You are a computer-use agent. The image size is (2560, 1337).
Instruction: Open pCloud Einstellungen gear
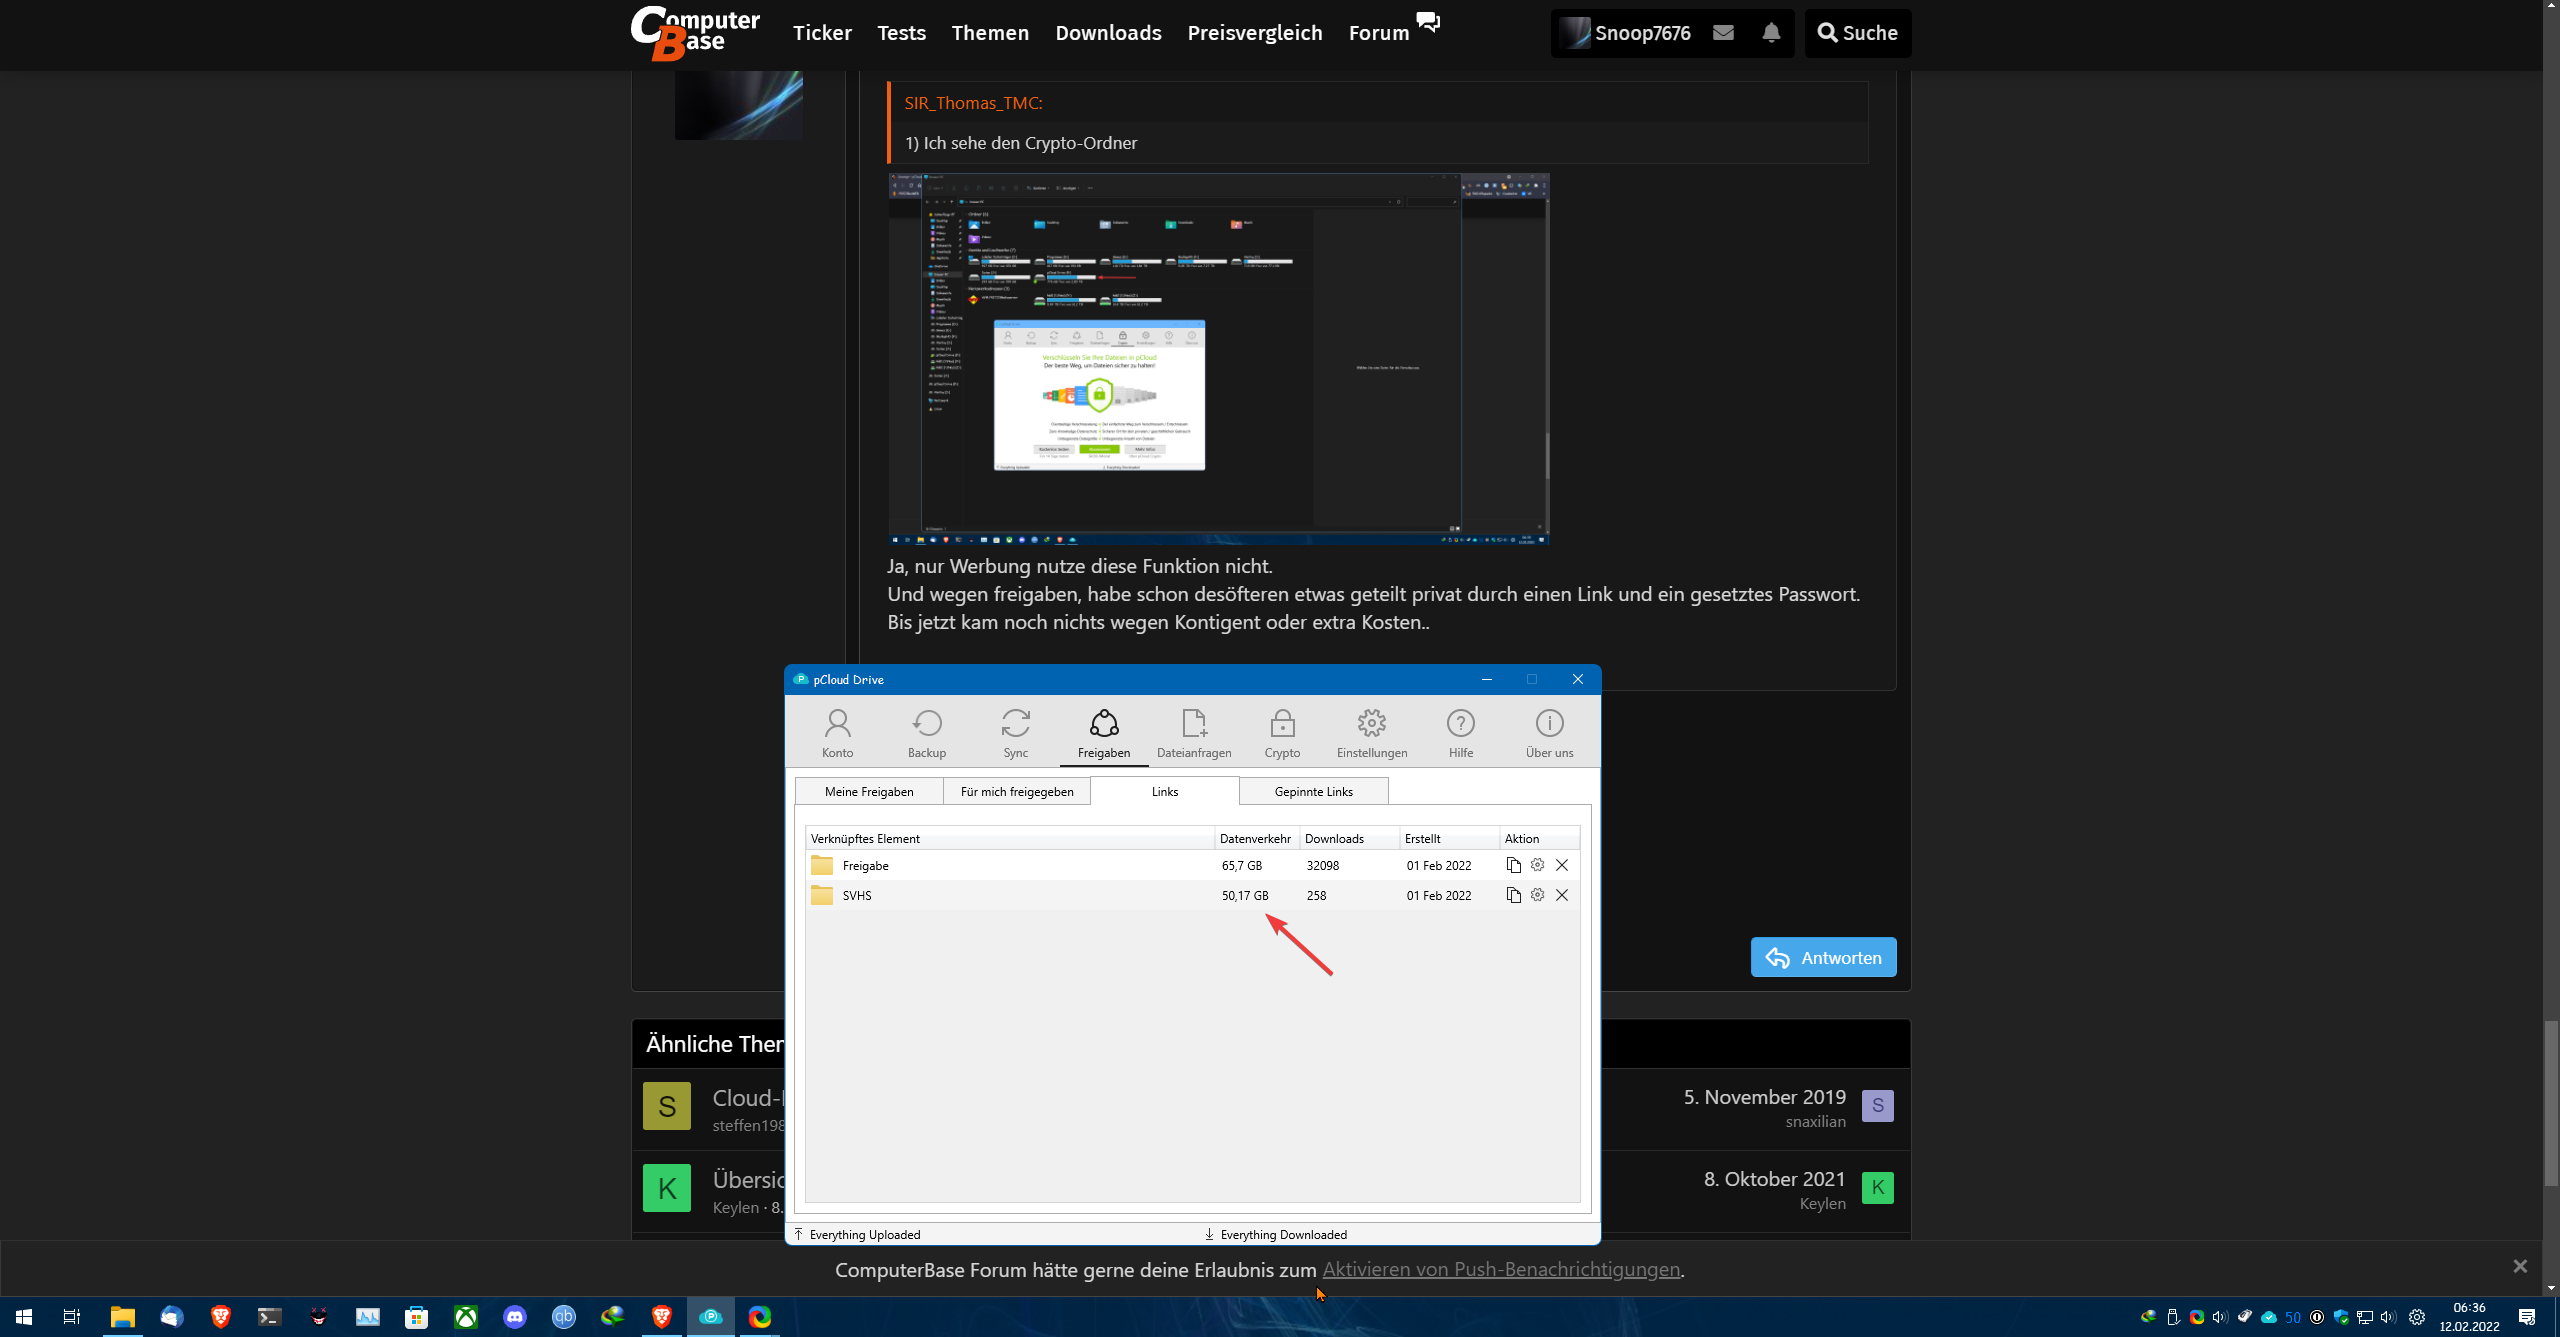(1371, 732)
